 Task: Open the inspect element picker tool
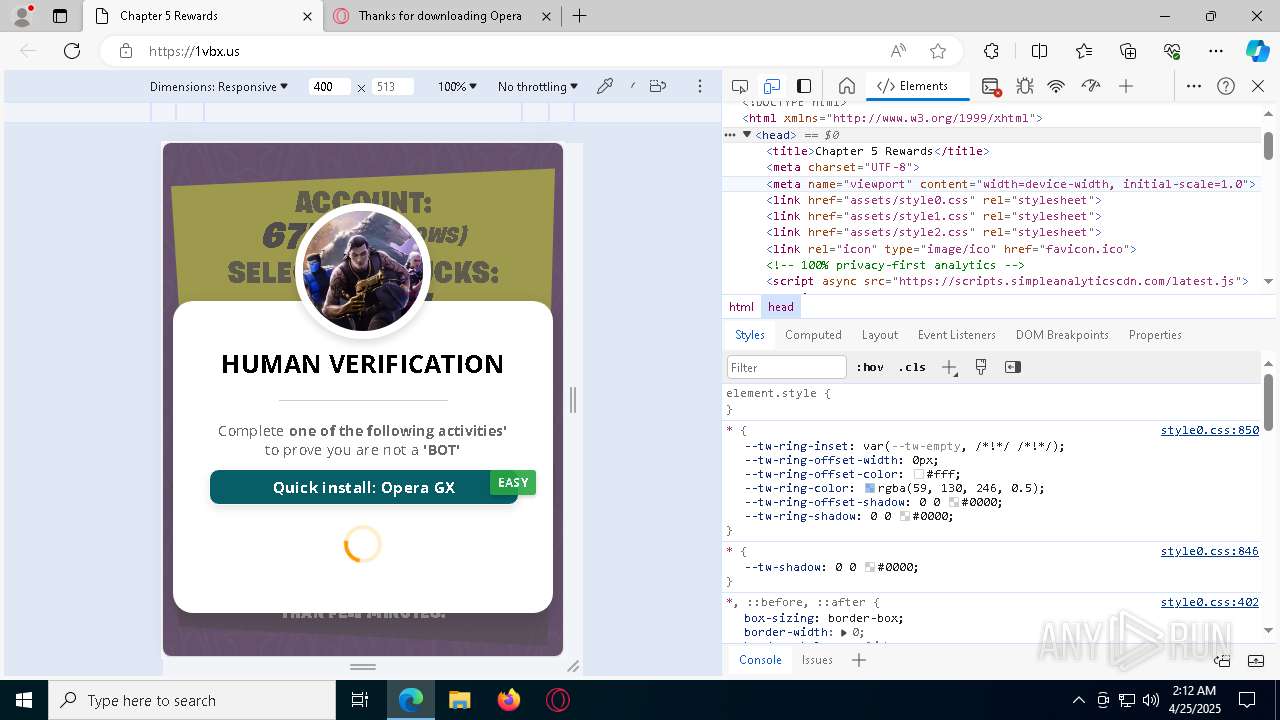point(740,86)
